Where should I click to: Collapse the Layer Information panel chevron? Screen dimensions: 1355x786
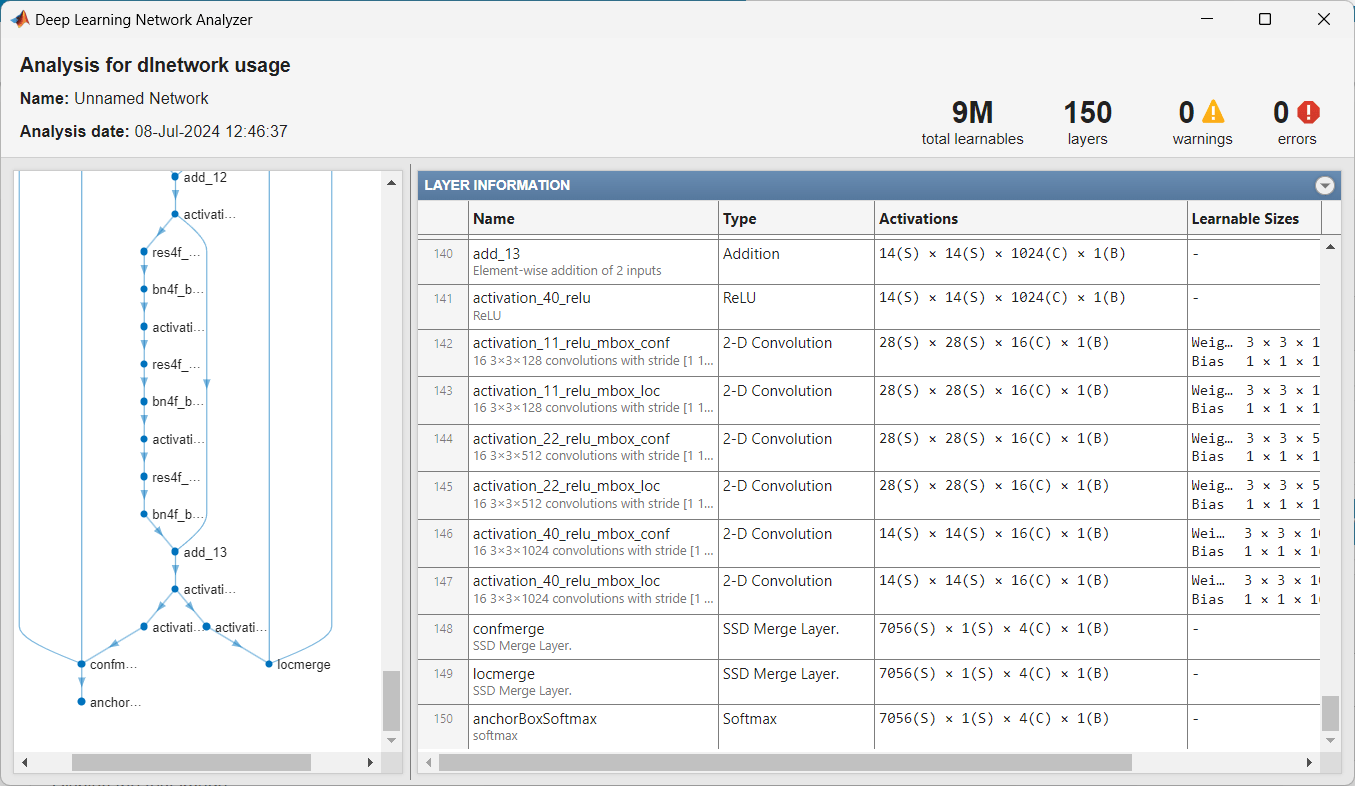(x=1324, y=185)
